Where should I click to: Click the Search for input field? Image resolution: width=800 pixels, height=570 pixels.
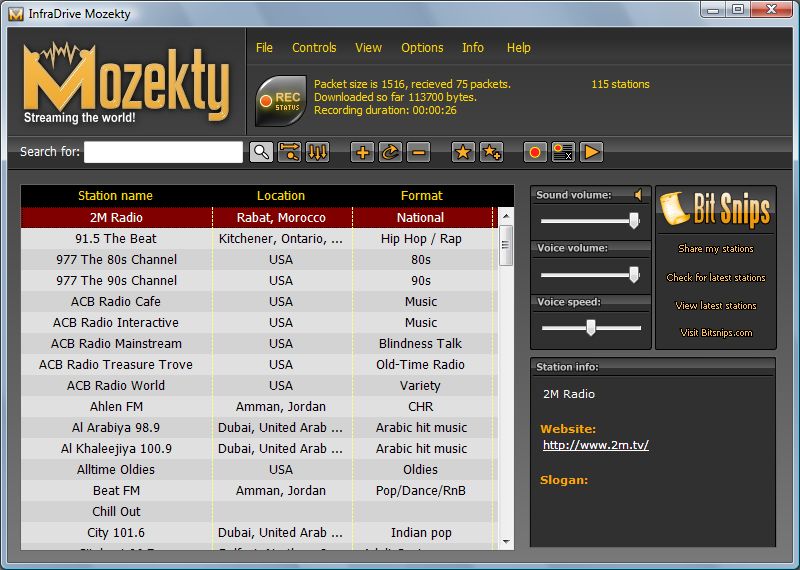(163, 152)
